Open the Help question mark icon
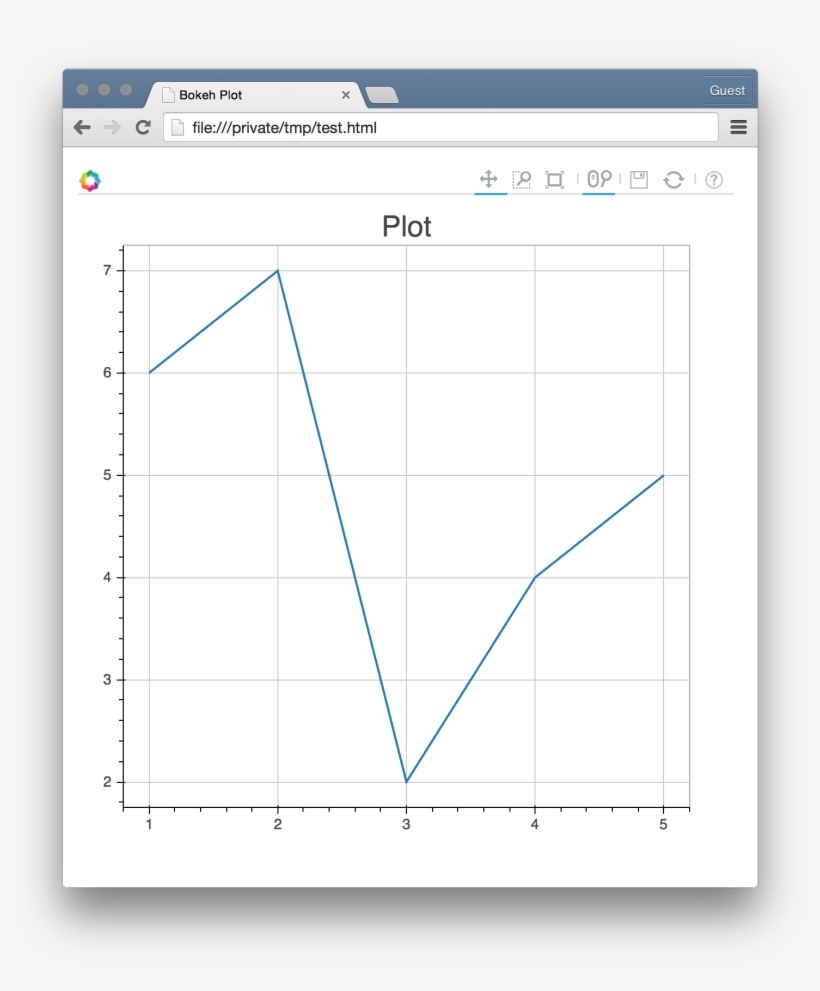Viewport: 820px width, 991px height. (x=714, y=180)
